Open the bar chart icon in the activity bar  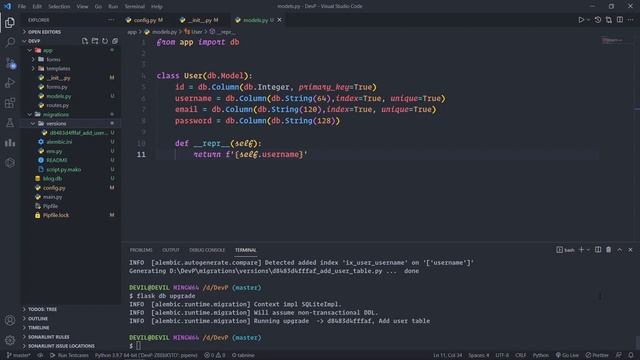tap(10, 143)
